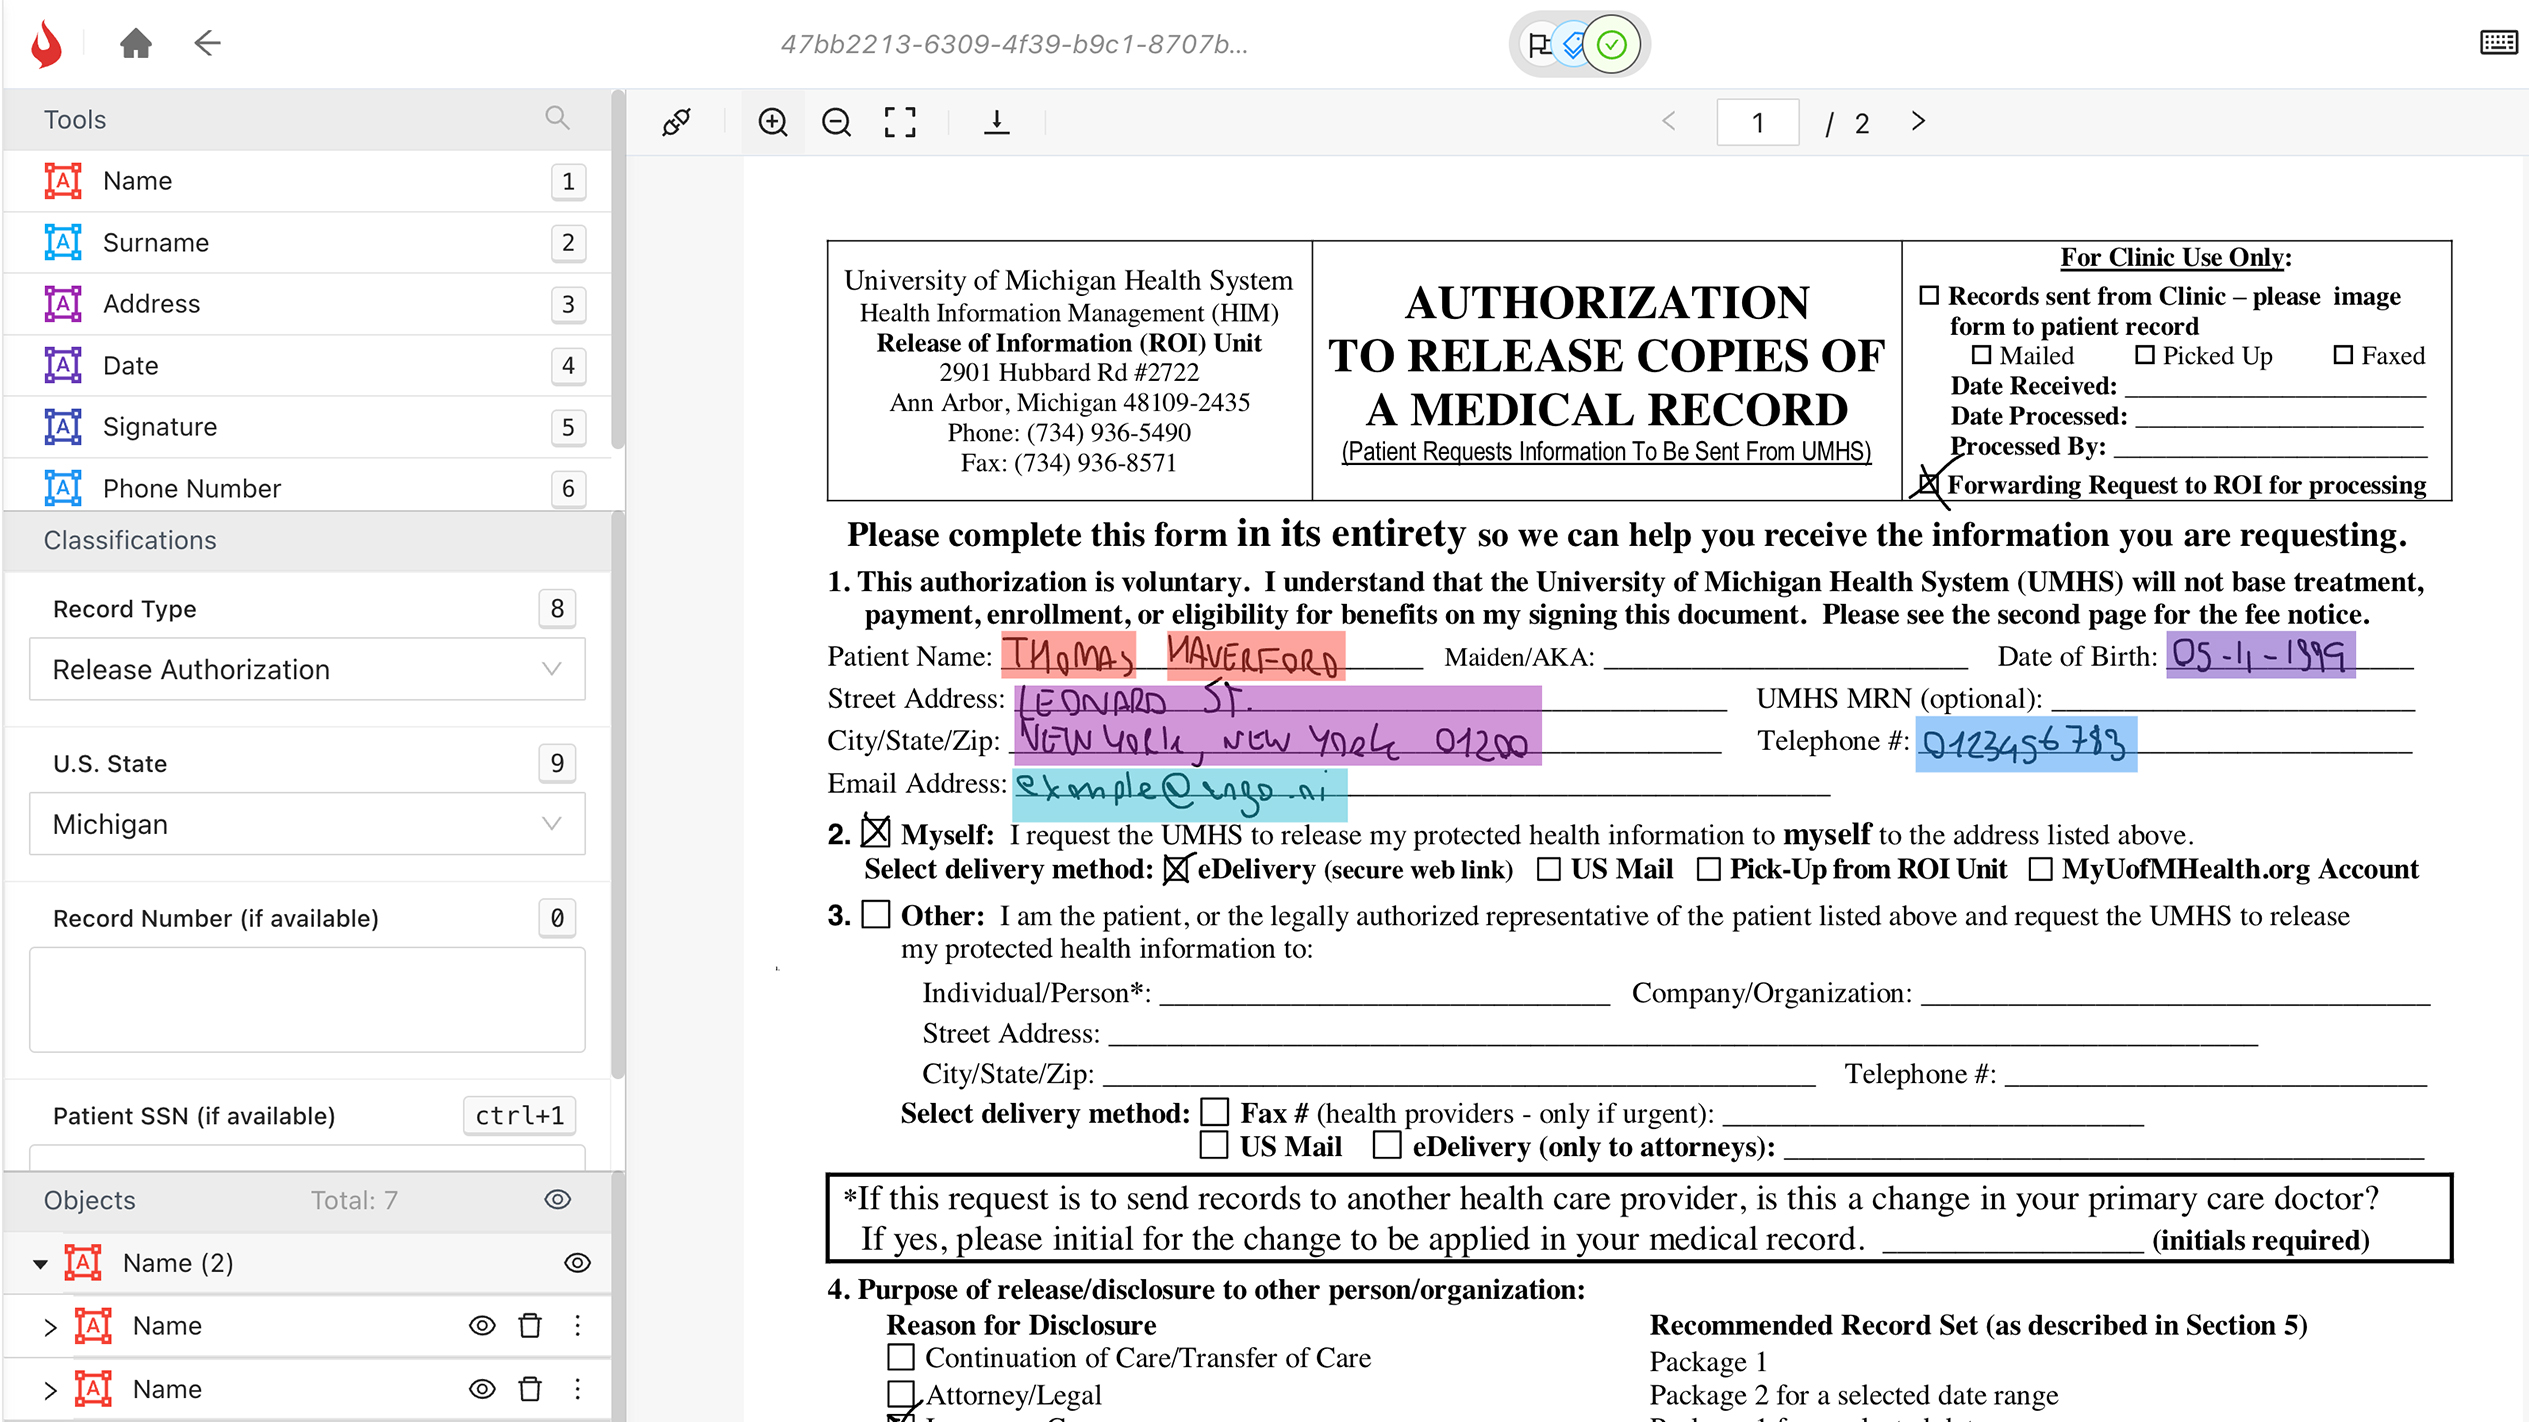Viewport: 2529px width, 1422px height.
Task: Click the Patient SSN (if available) label
Action: [x=194, y=1116]
